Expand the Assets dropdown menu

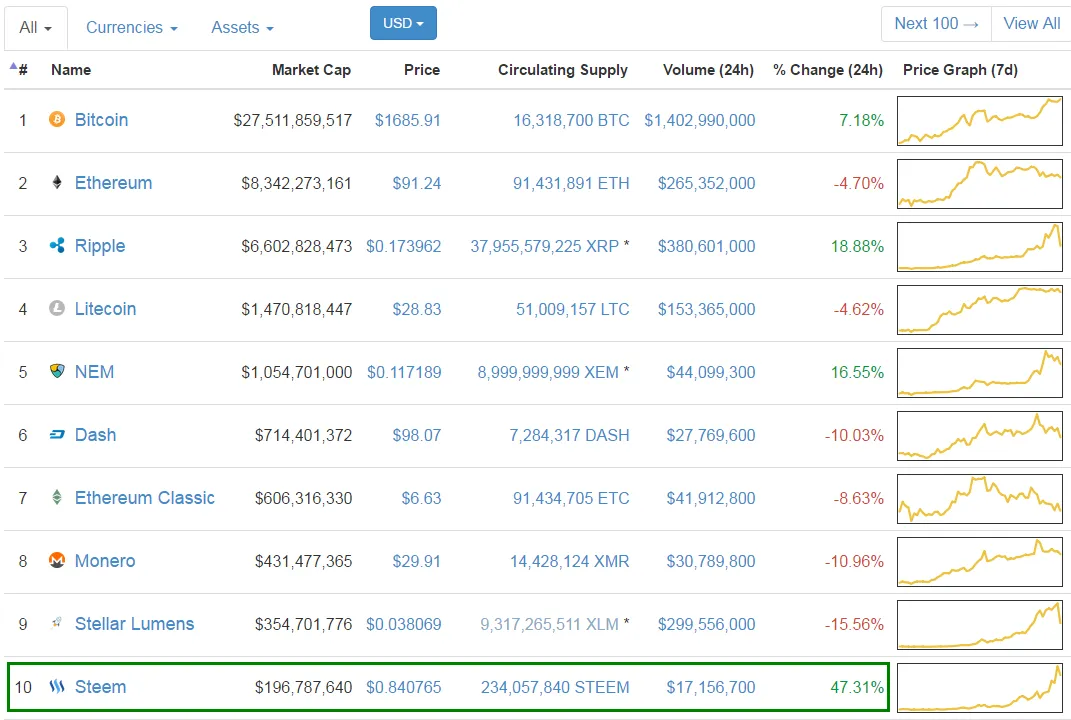point(242,28)
